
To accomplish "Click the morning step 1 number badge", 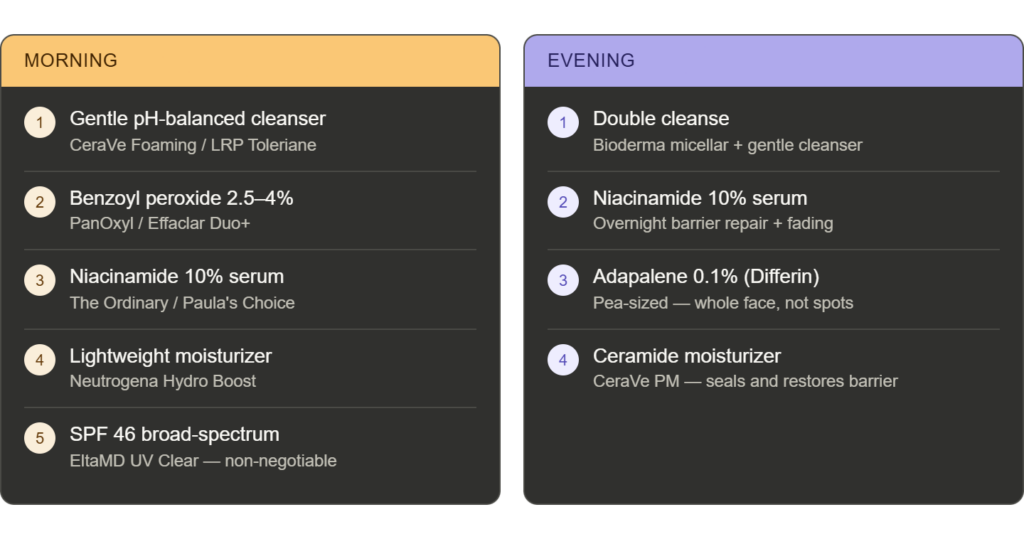I will click(39, 123).
